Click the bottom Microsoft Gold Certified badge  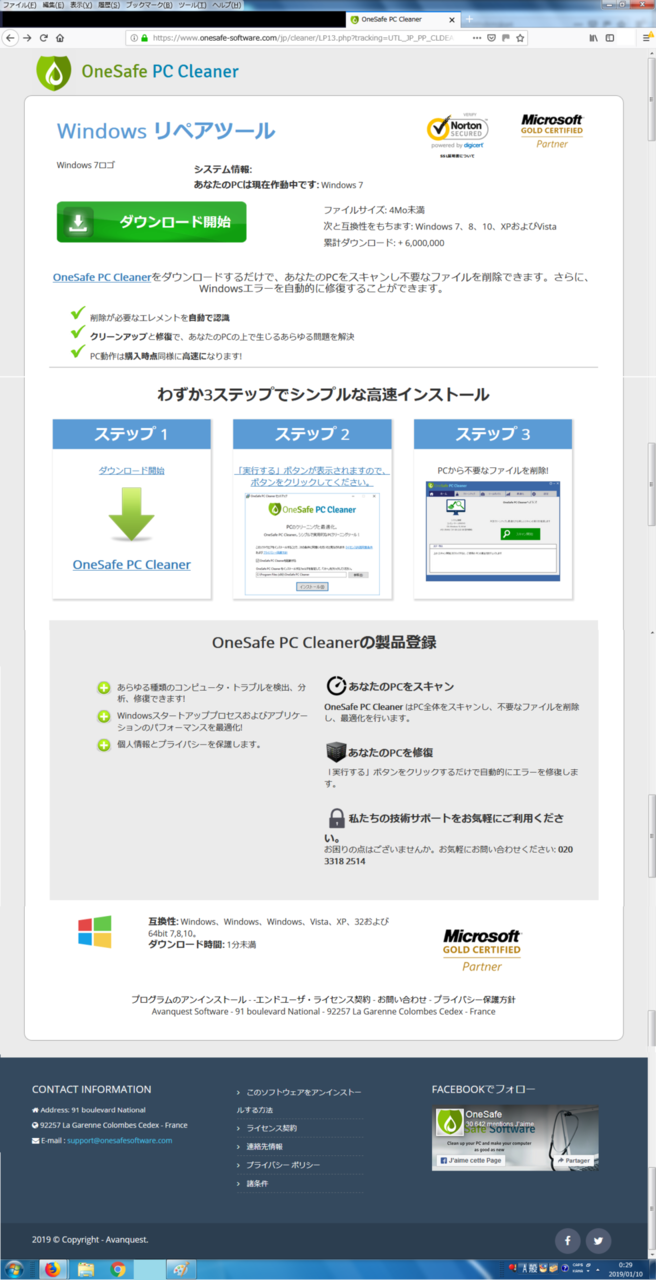click(482, 949)
